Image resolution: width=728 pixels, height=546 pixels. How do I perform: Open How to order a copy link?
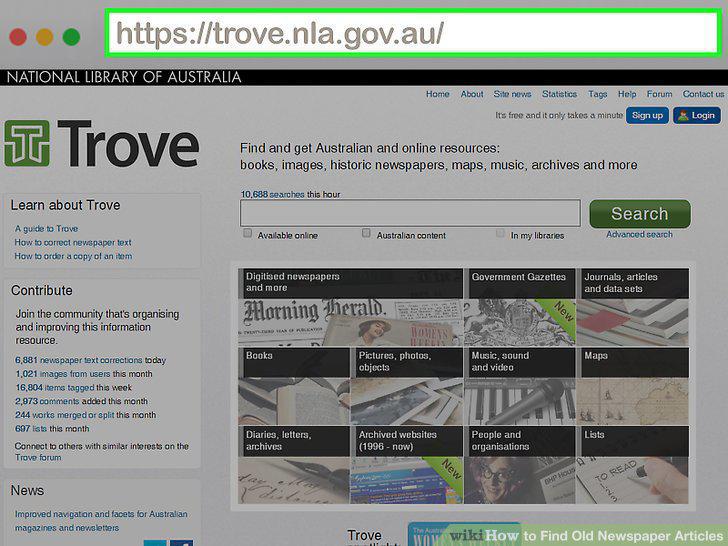click(x=73, y=256)
